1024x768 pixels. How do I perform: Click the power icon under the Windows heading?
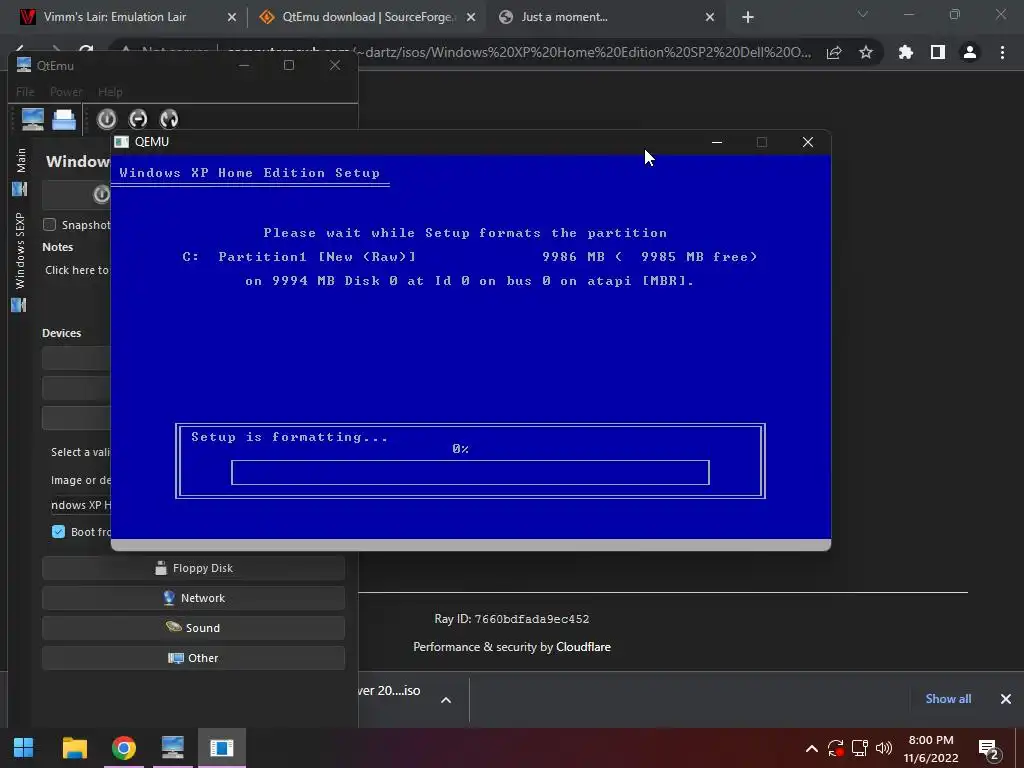pyautogui.click(x=101, y=194)
